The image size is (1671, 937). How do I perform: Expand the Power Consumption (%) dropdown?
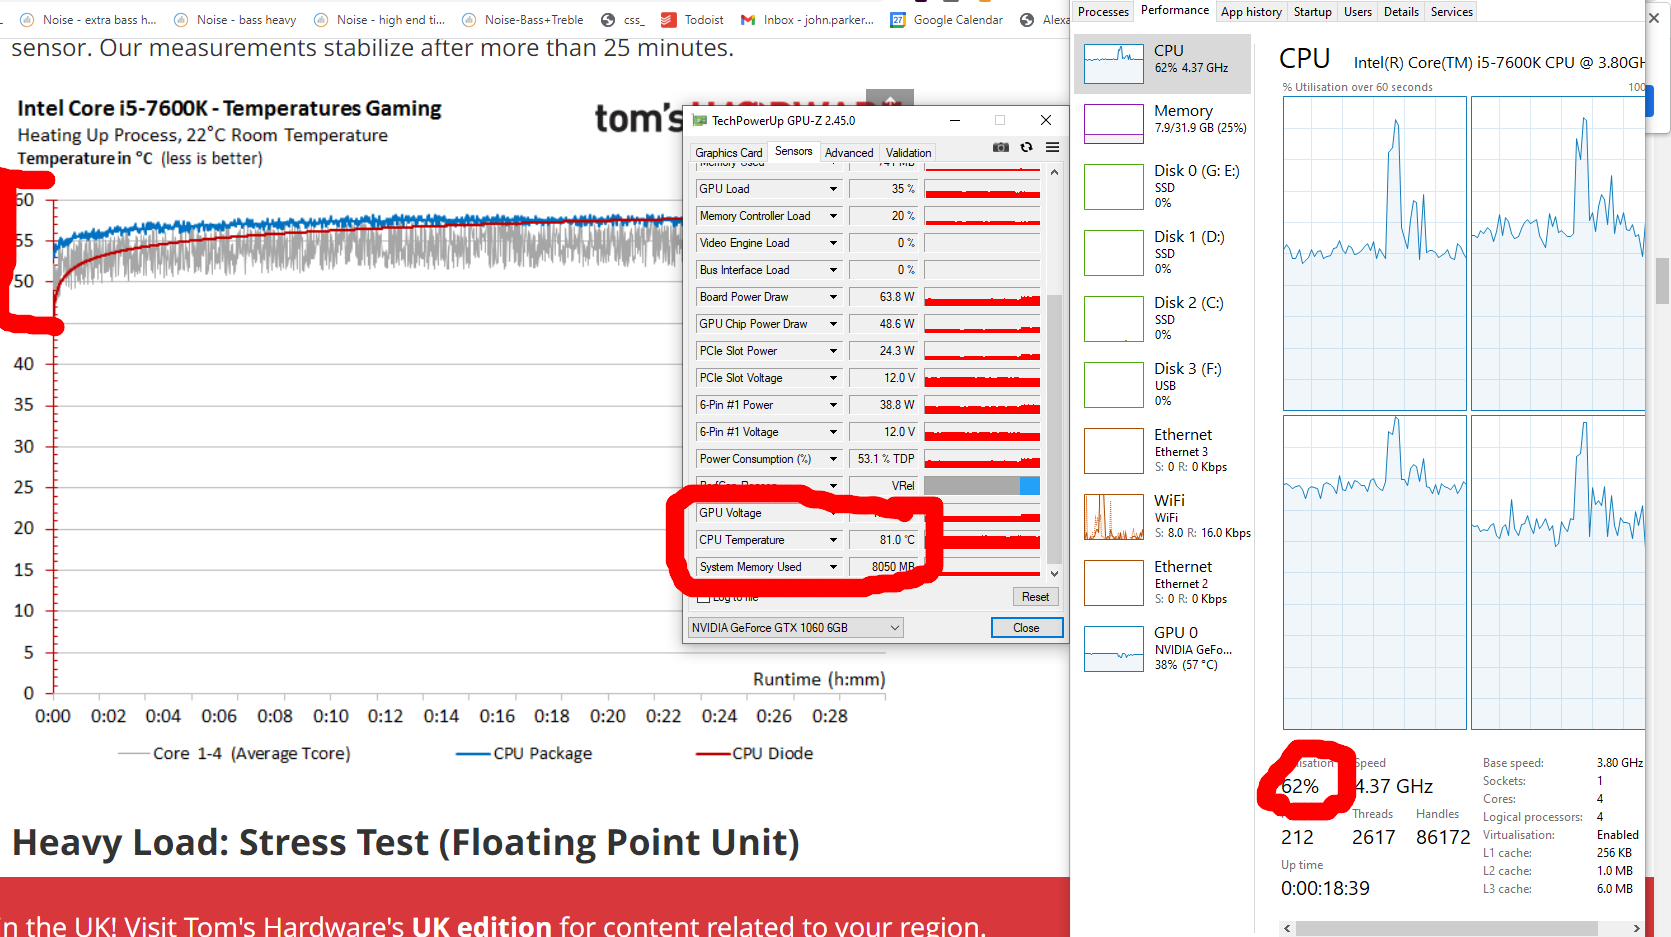point(833,459)
